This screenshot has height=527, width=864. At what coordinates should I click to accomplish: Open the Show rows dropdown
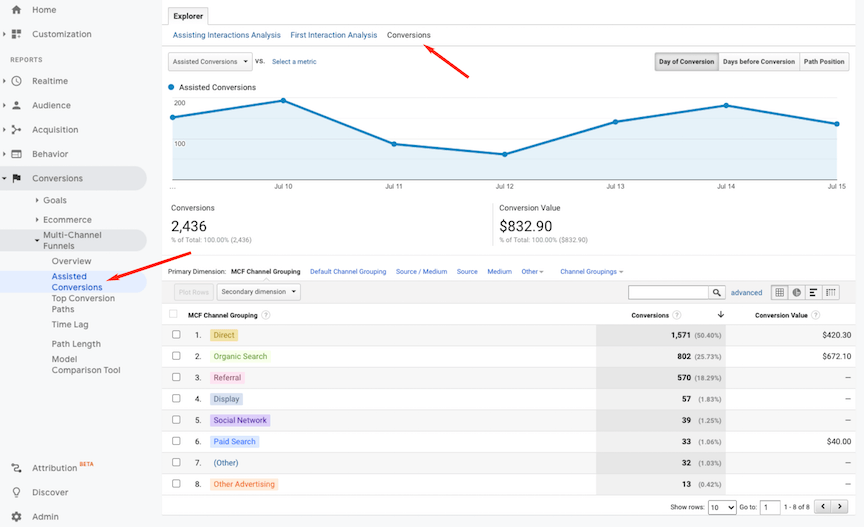click(x=722, y=507)
